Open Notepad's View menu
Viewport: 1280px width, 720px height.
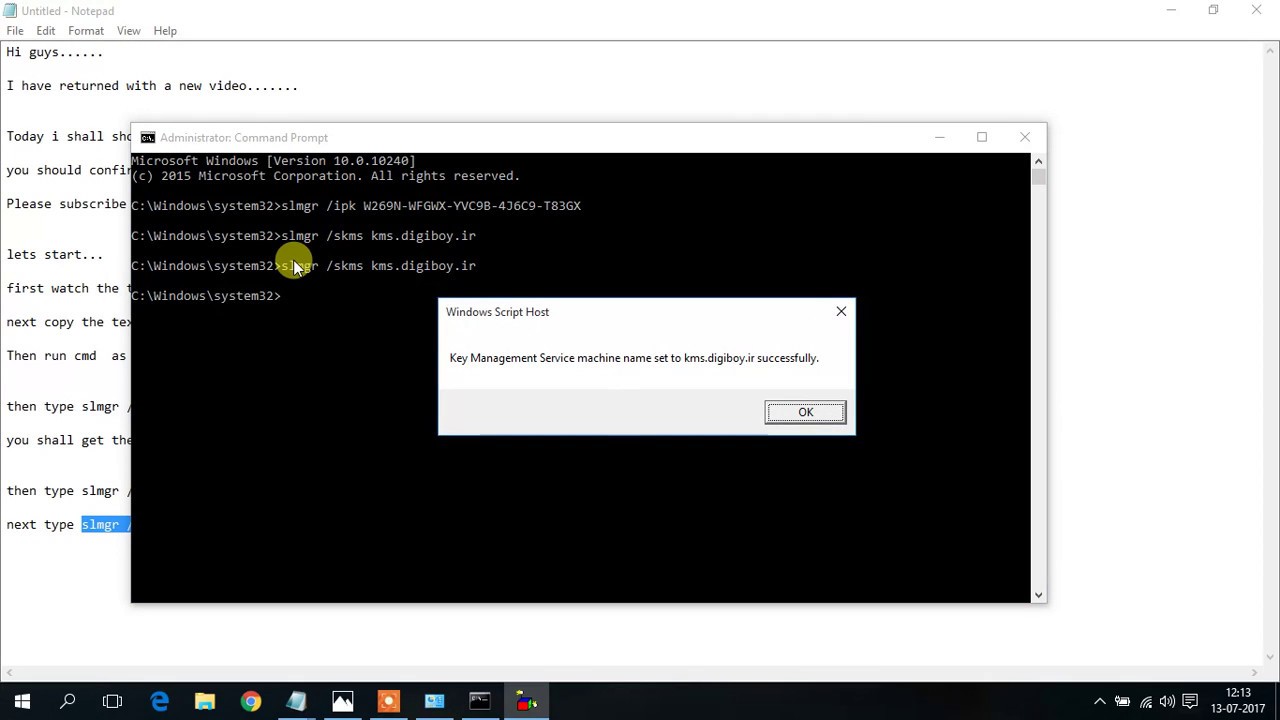click(129, 31)
